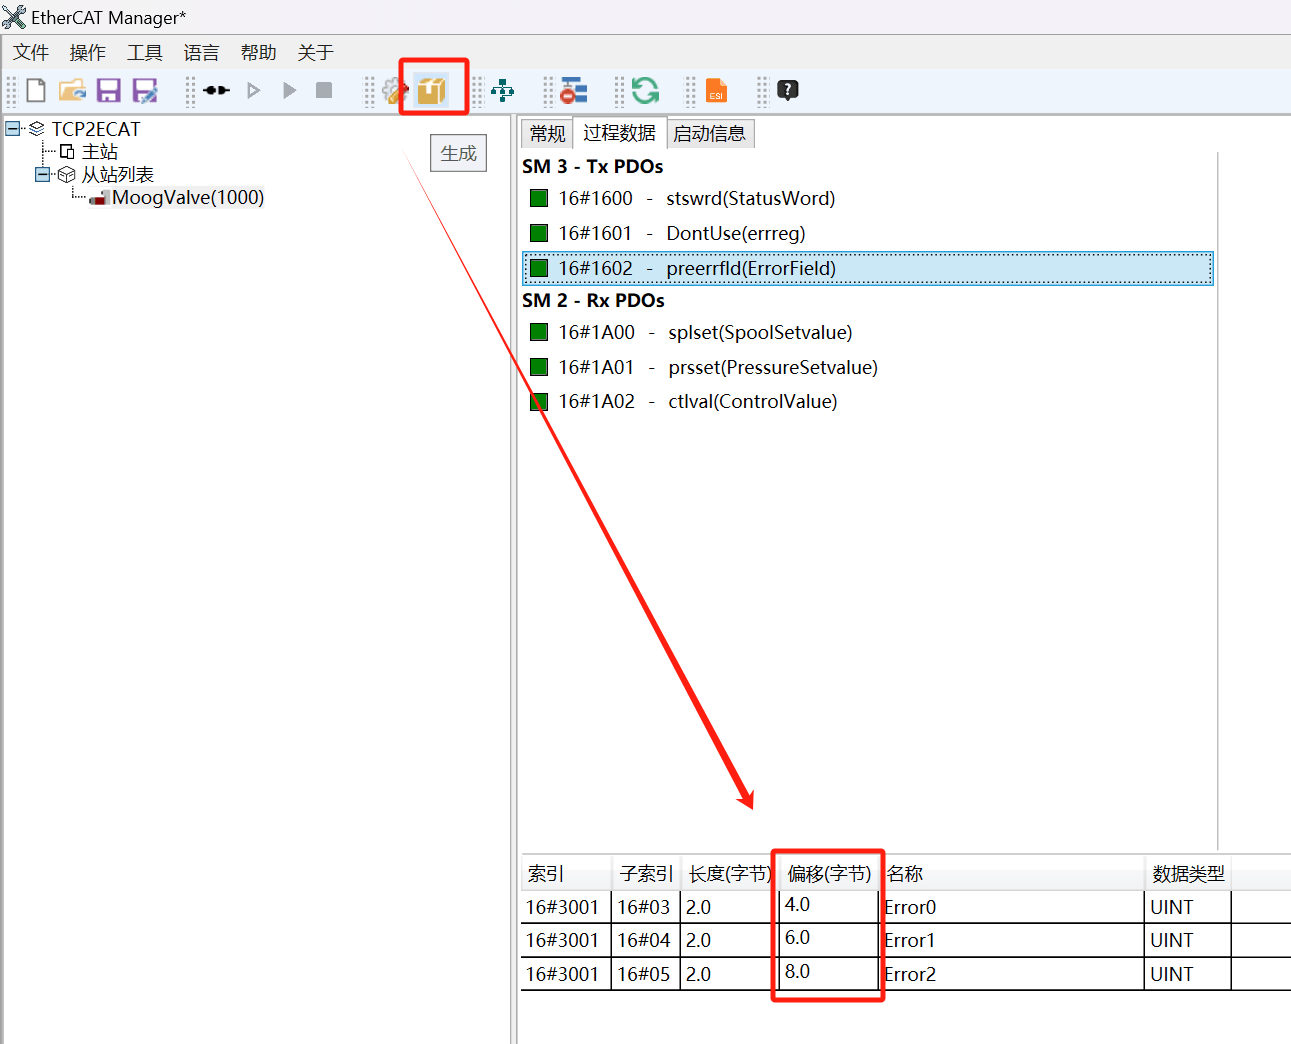Screen dimensions: 1291x1044
Task: Toggle green checkbox for 16#1A00 splset
Action: coord(539,332)
